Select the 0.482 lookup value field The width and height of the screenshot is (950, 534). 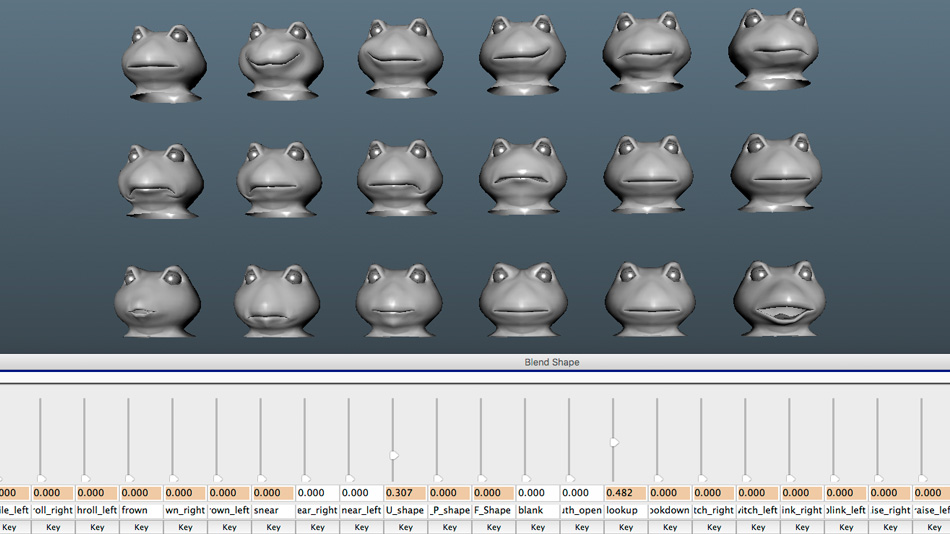pyautogui.click(x=625, y=493)
